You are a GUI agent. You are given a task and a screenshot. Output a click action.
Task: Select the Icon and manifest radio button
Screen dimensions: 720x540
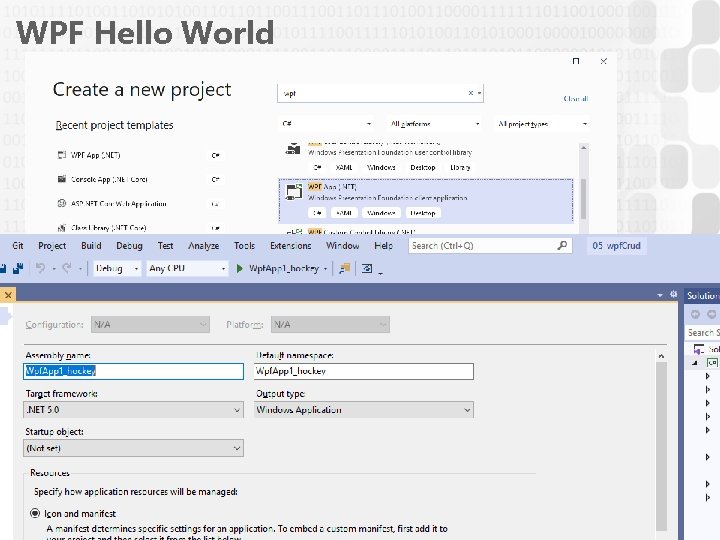35,513
